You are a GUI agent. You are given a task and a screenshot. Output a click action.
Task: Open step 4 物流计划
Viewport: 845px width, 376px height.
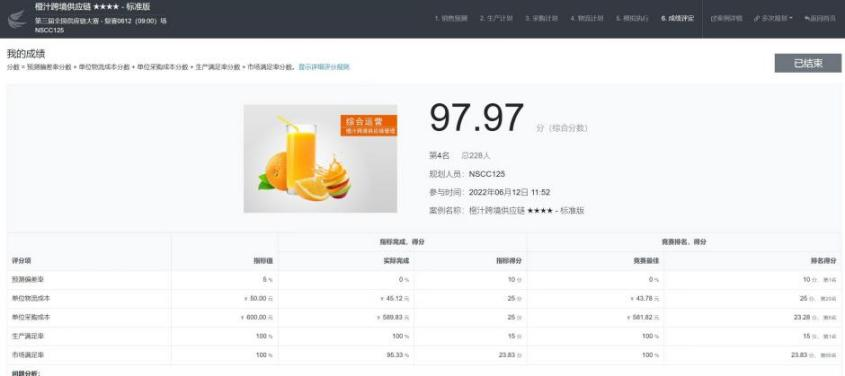(586, 18)
